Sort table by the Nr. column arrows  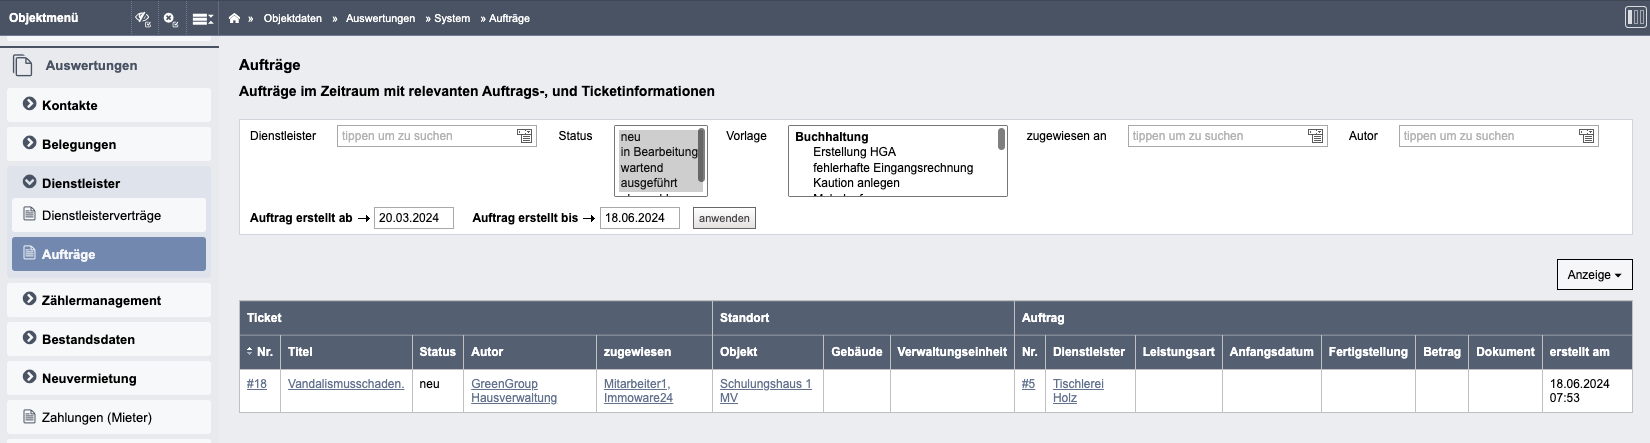[x=250, y=352]
